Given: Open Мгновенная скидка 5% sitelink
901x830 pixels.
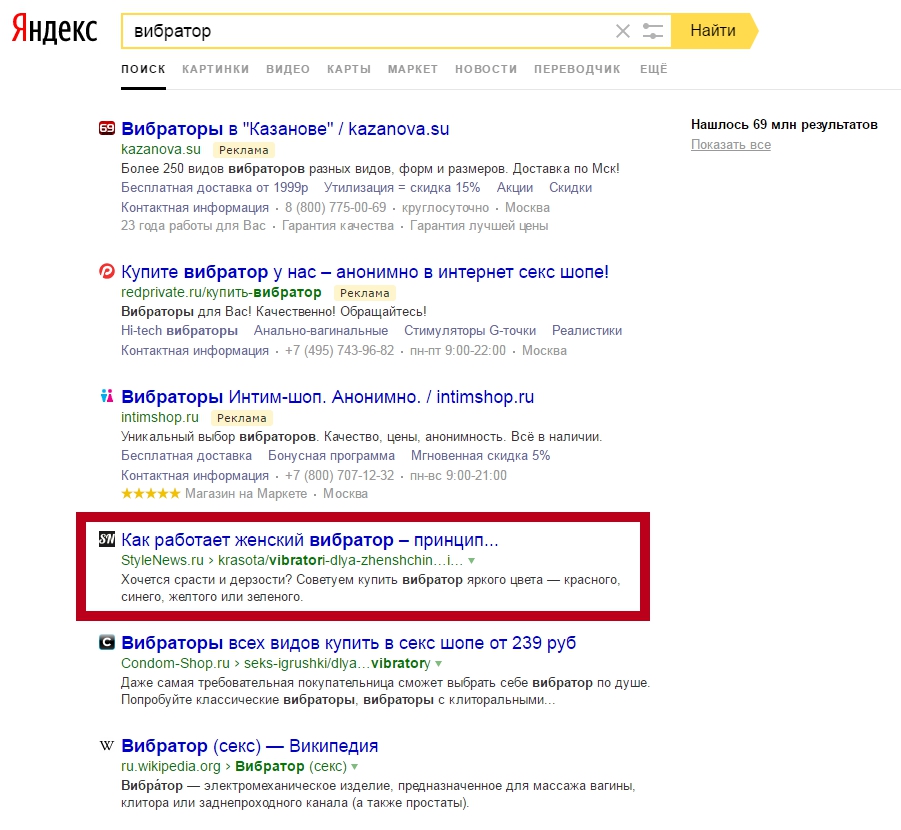Looking at the screenshot, I should [x=480, y=456].
